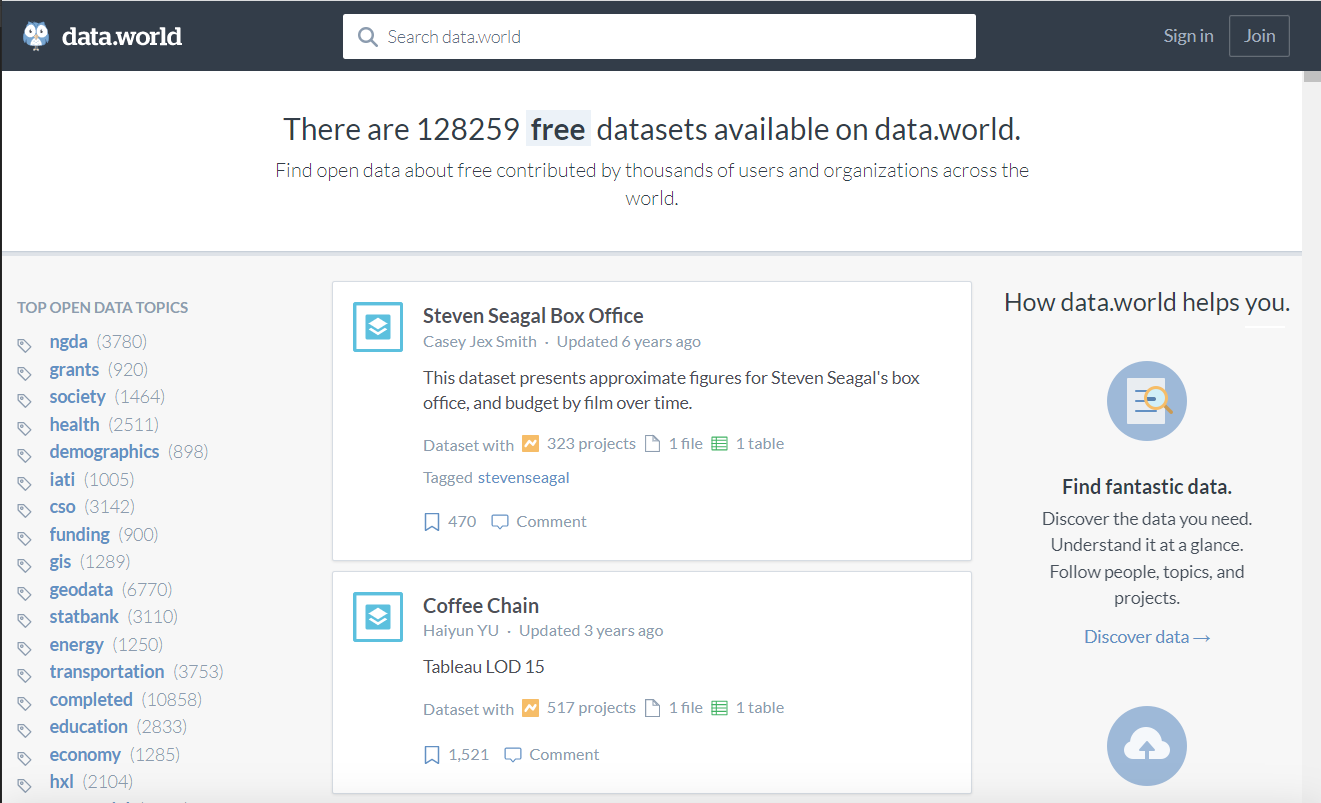Click the magnifier icon in search bar
This screenshot has height=803, width=1321.
click(367, 37)
